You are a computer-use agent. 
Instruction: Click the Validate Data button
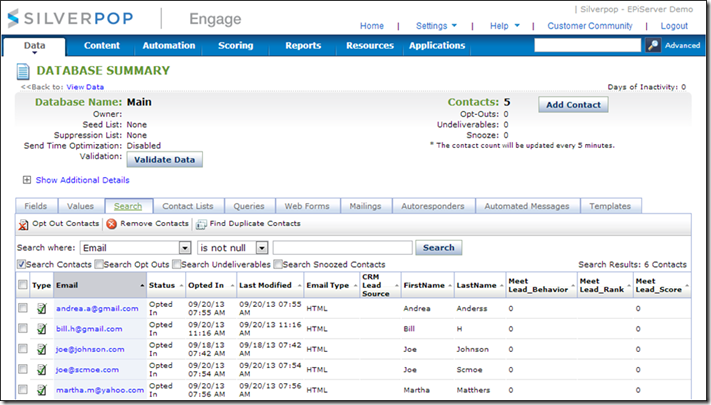[165, 160]
